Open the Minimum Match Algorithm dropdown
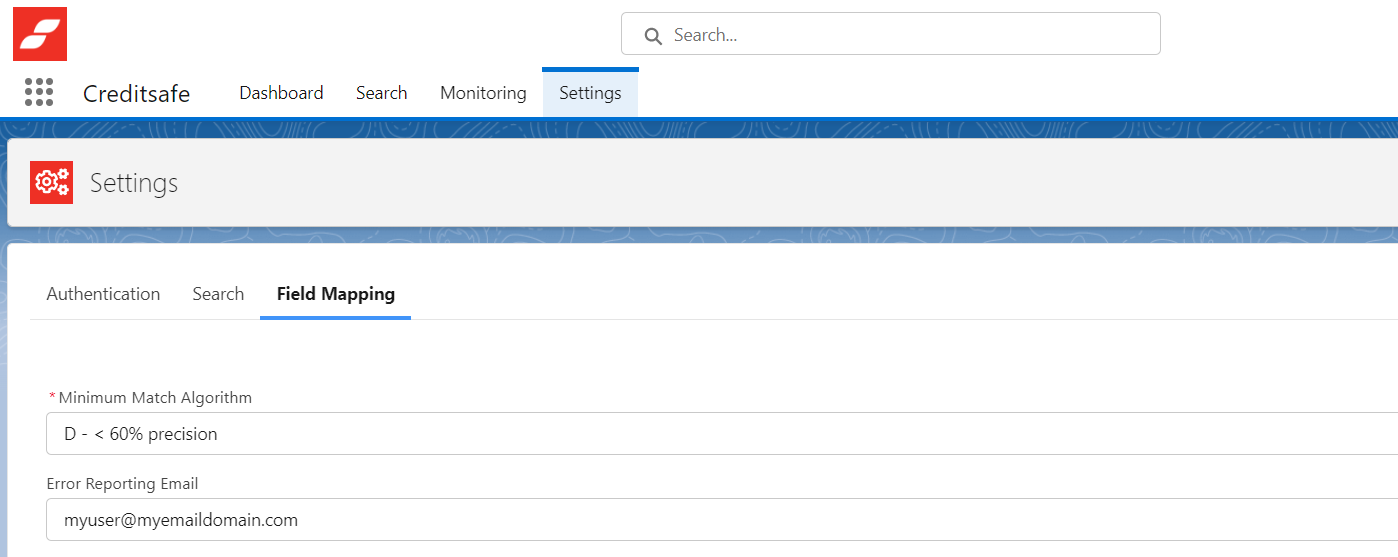Screen dimensions: 1398x557 pyautogui.click(x=720, y=434)
